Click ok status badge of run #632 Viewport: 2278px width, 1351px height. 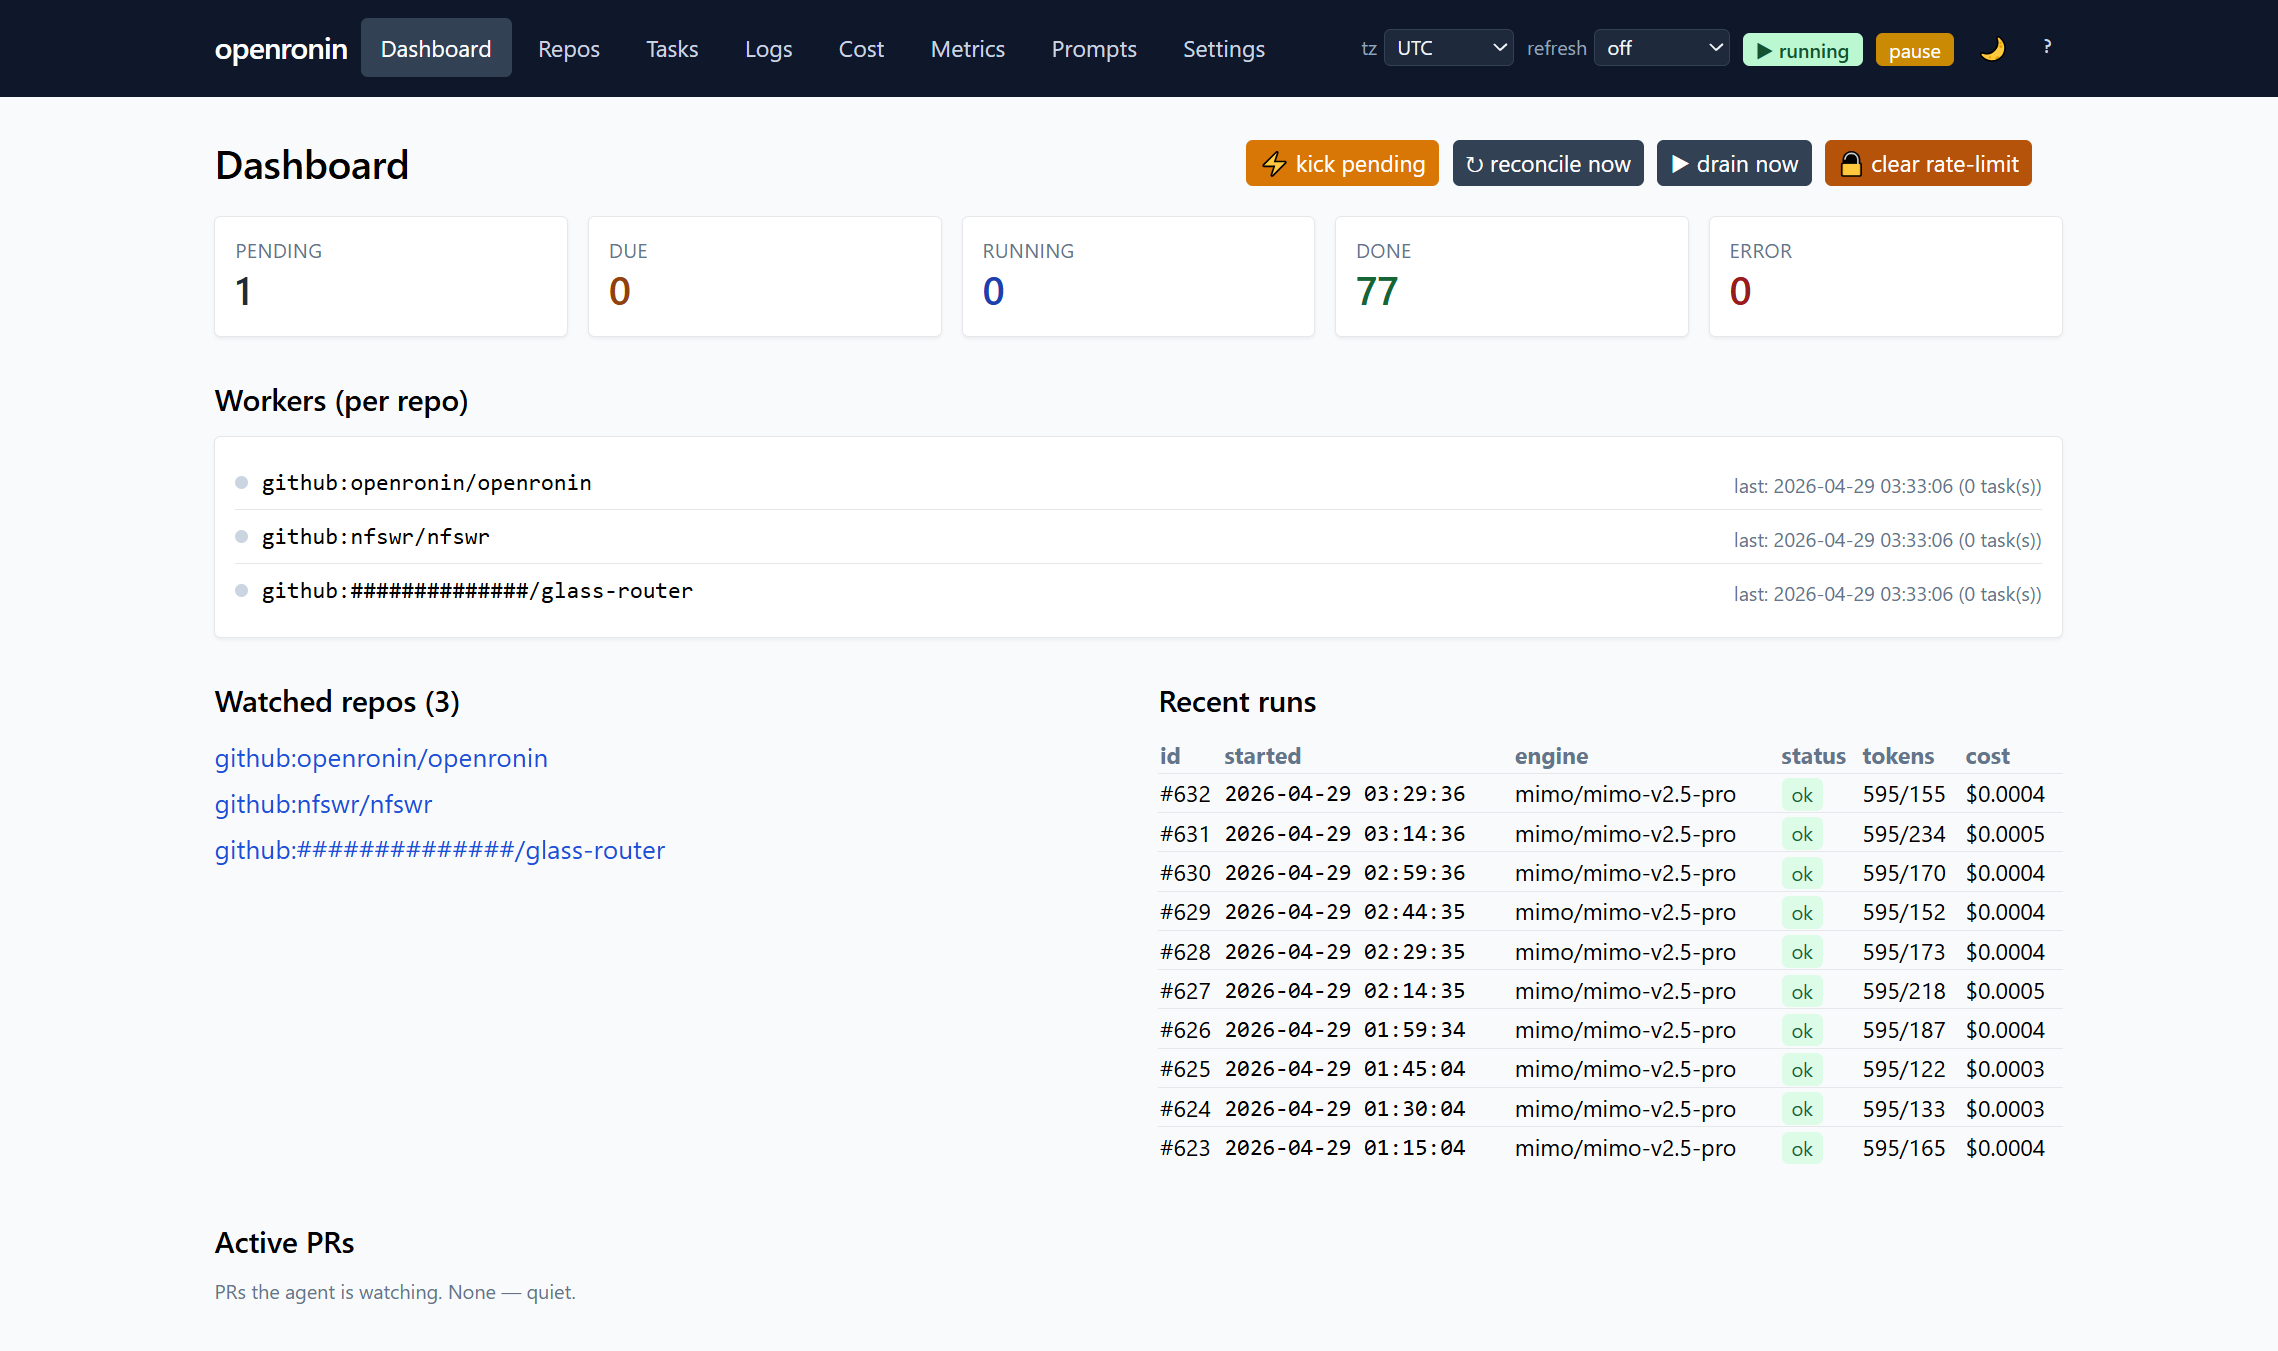(x=1802, y=795)
